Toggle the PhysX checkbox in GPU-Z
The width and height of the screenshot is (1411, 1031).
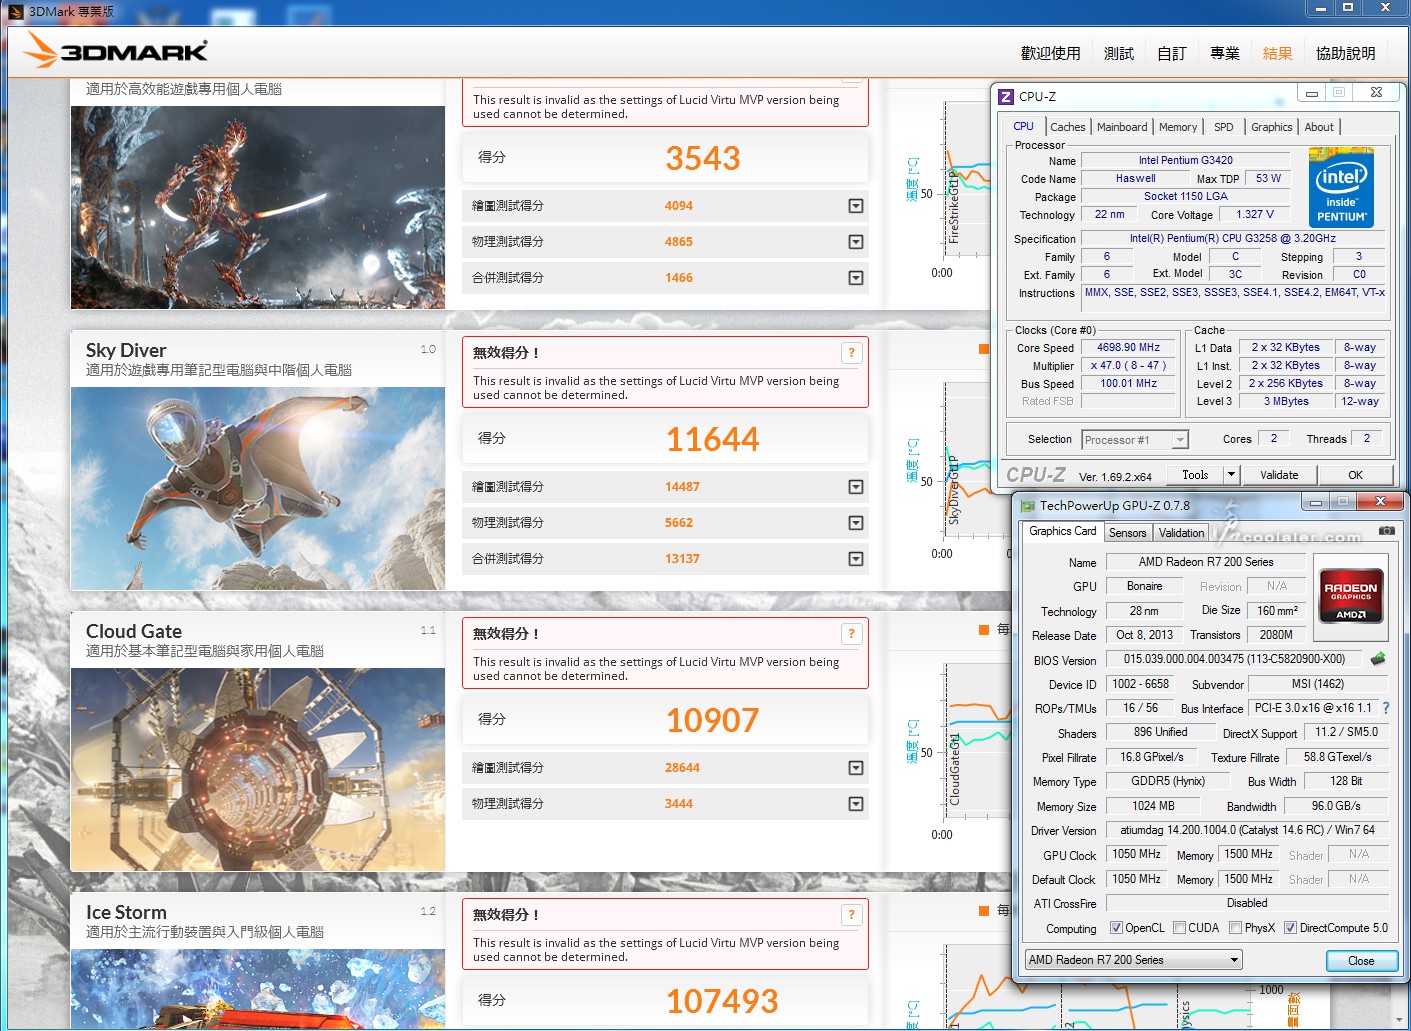click(x=1236, y=928)
